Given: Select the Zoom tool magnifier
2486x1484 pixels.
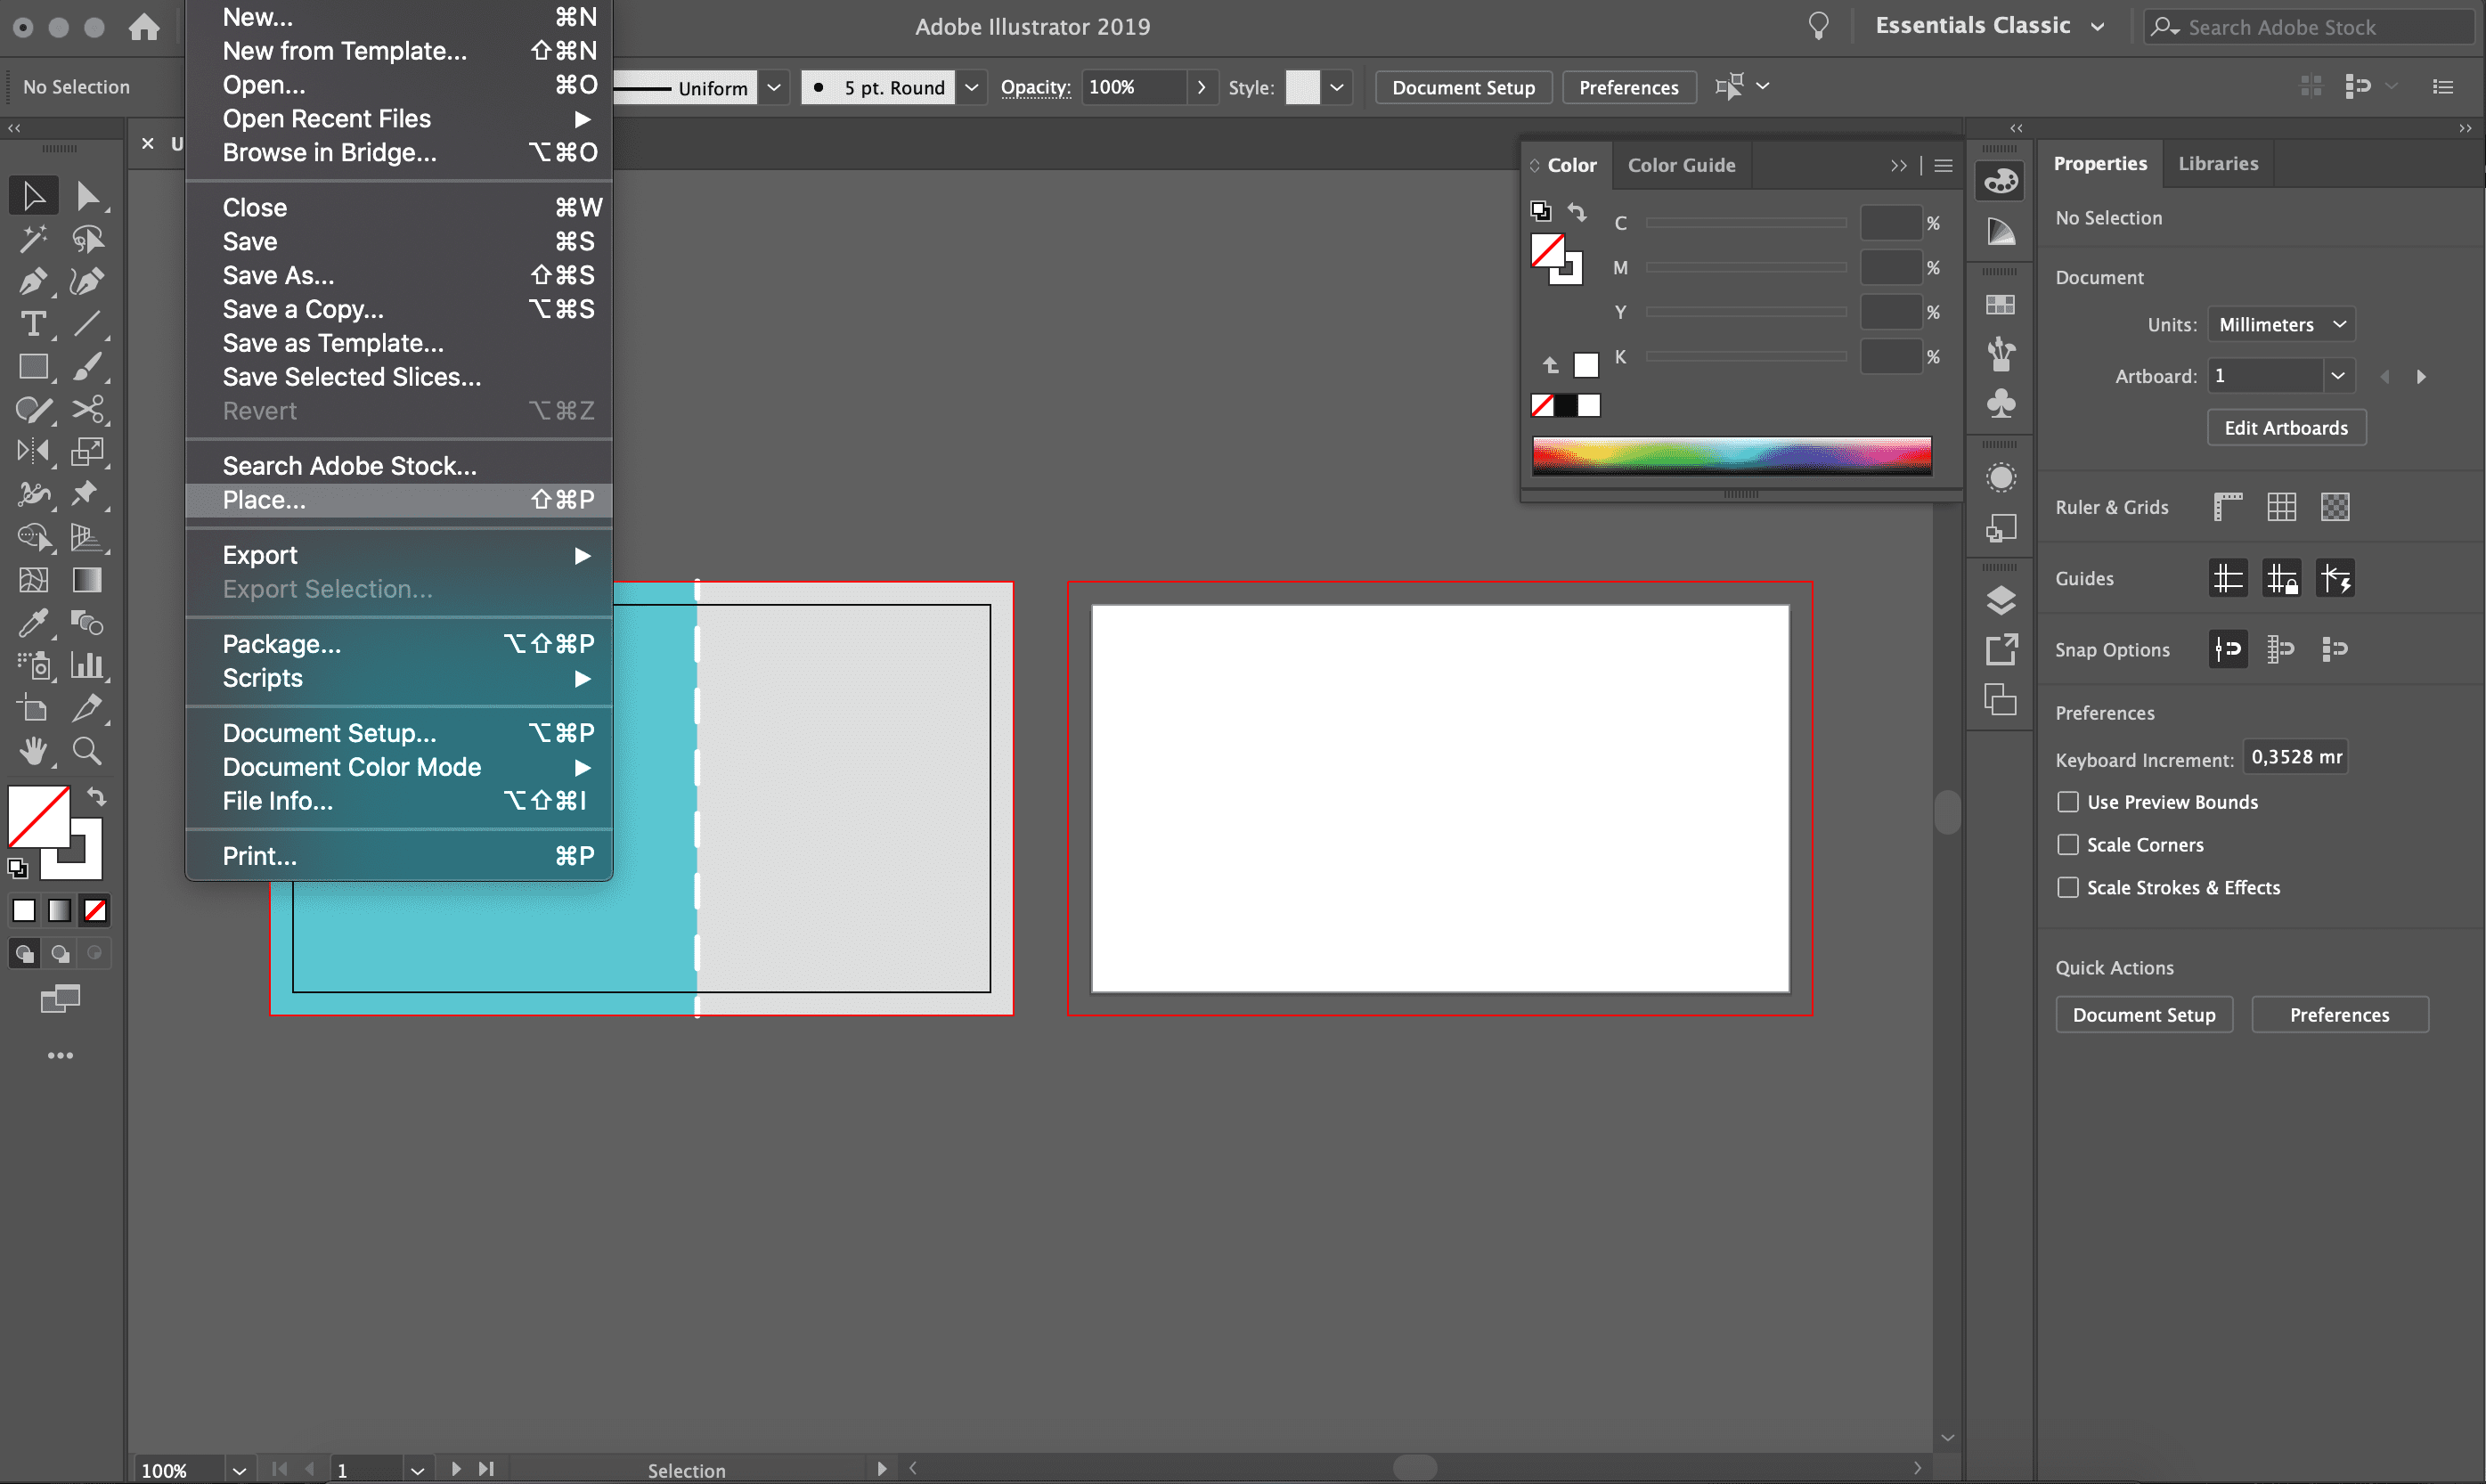Looking at the screenshot, I should [x=87, y=750].
